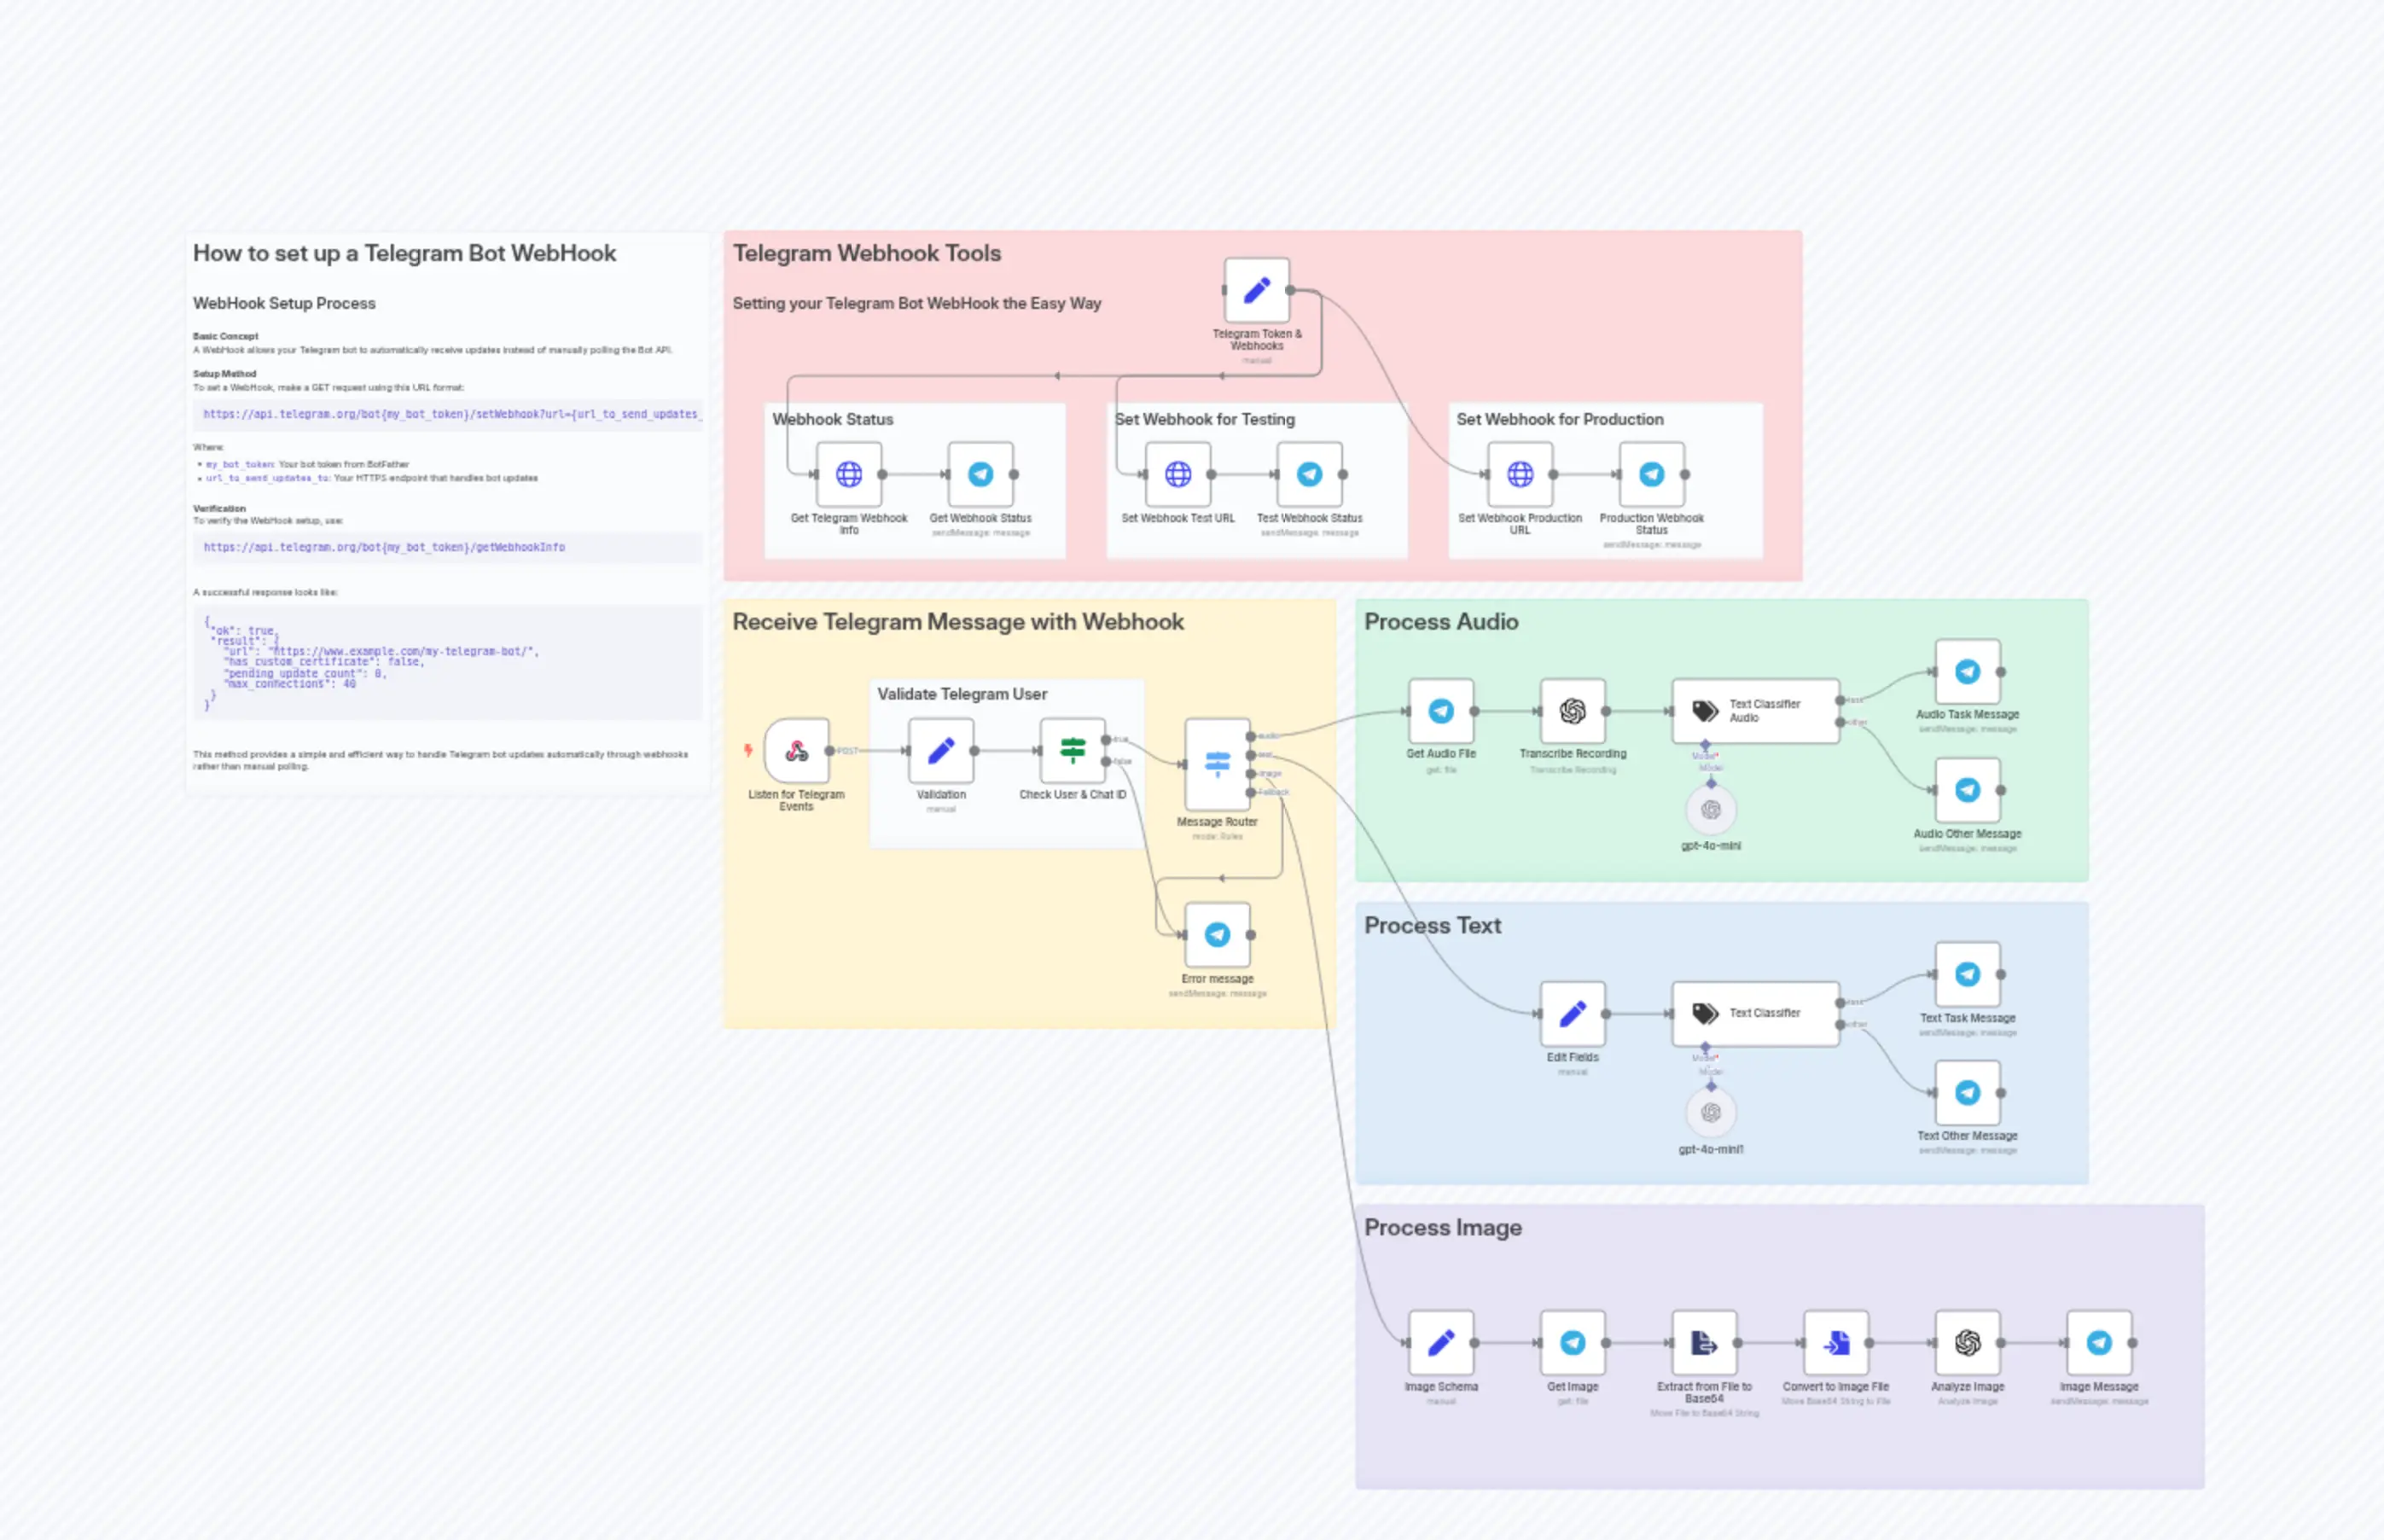Select the Error message Telegram node
Image resolution: width=2384 pixels, height=1540 pixels.
point(1217,934)
